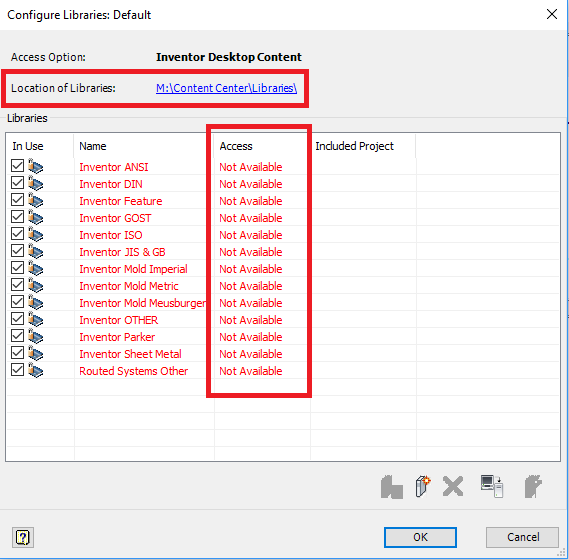The height and width of the screenshot is (560, 569).
Task: Uncheck In Use for Inventor OTHER
Action: (17, 319)
